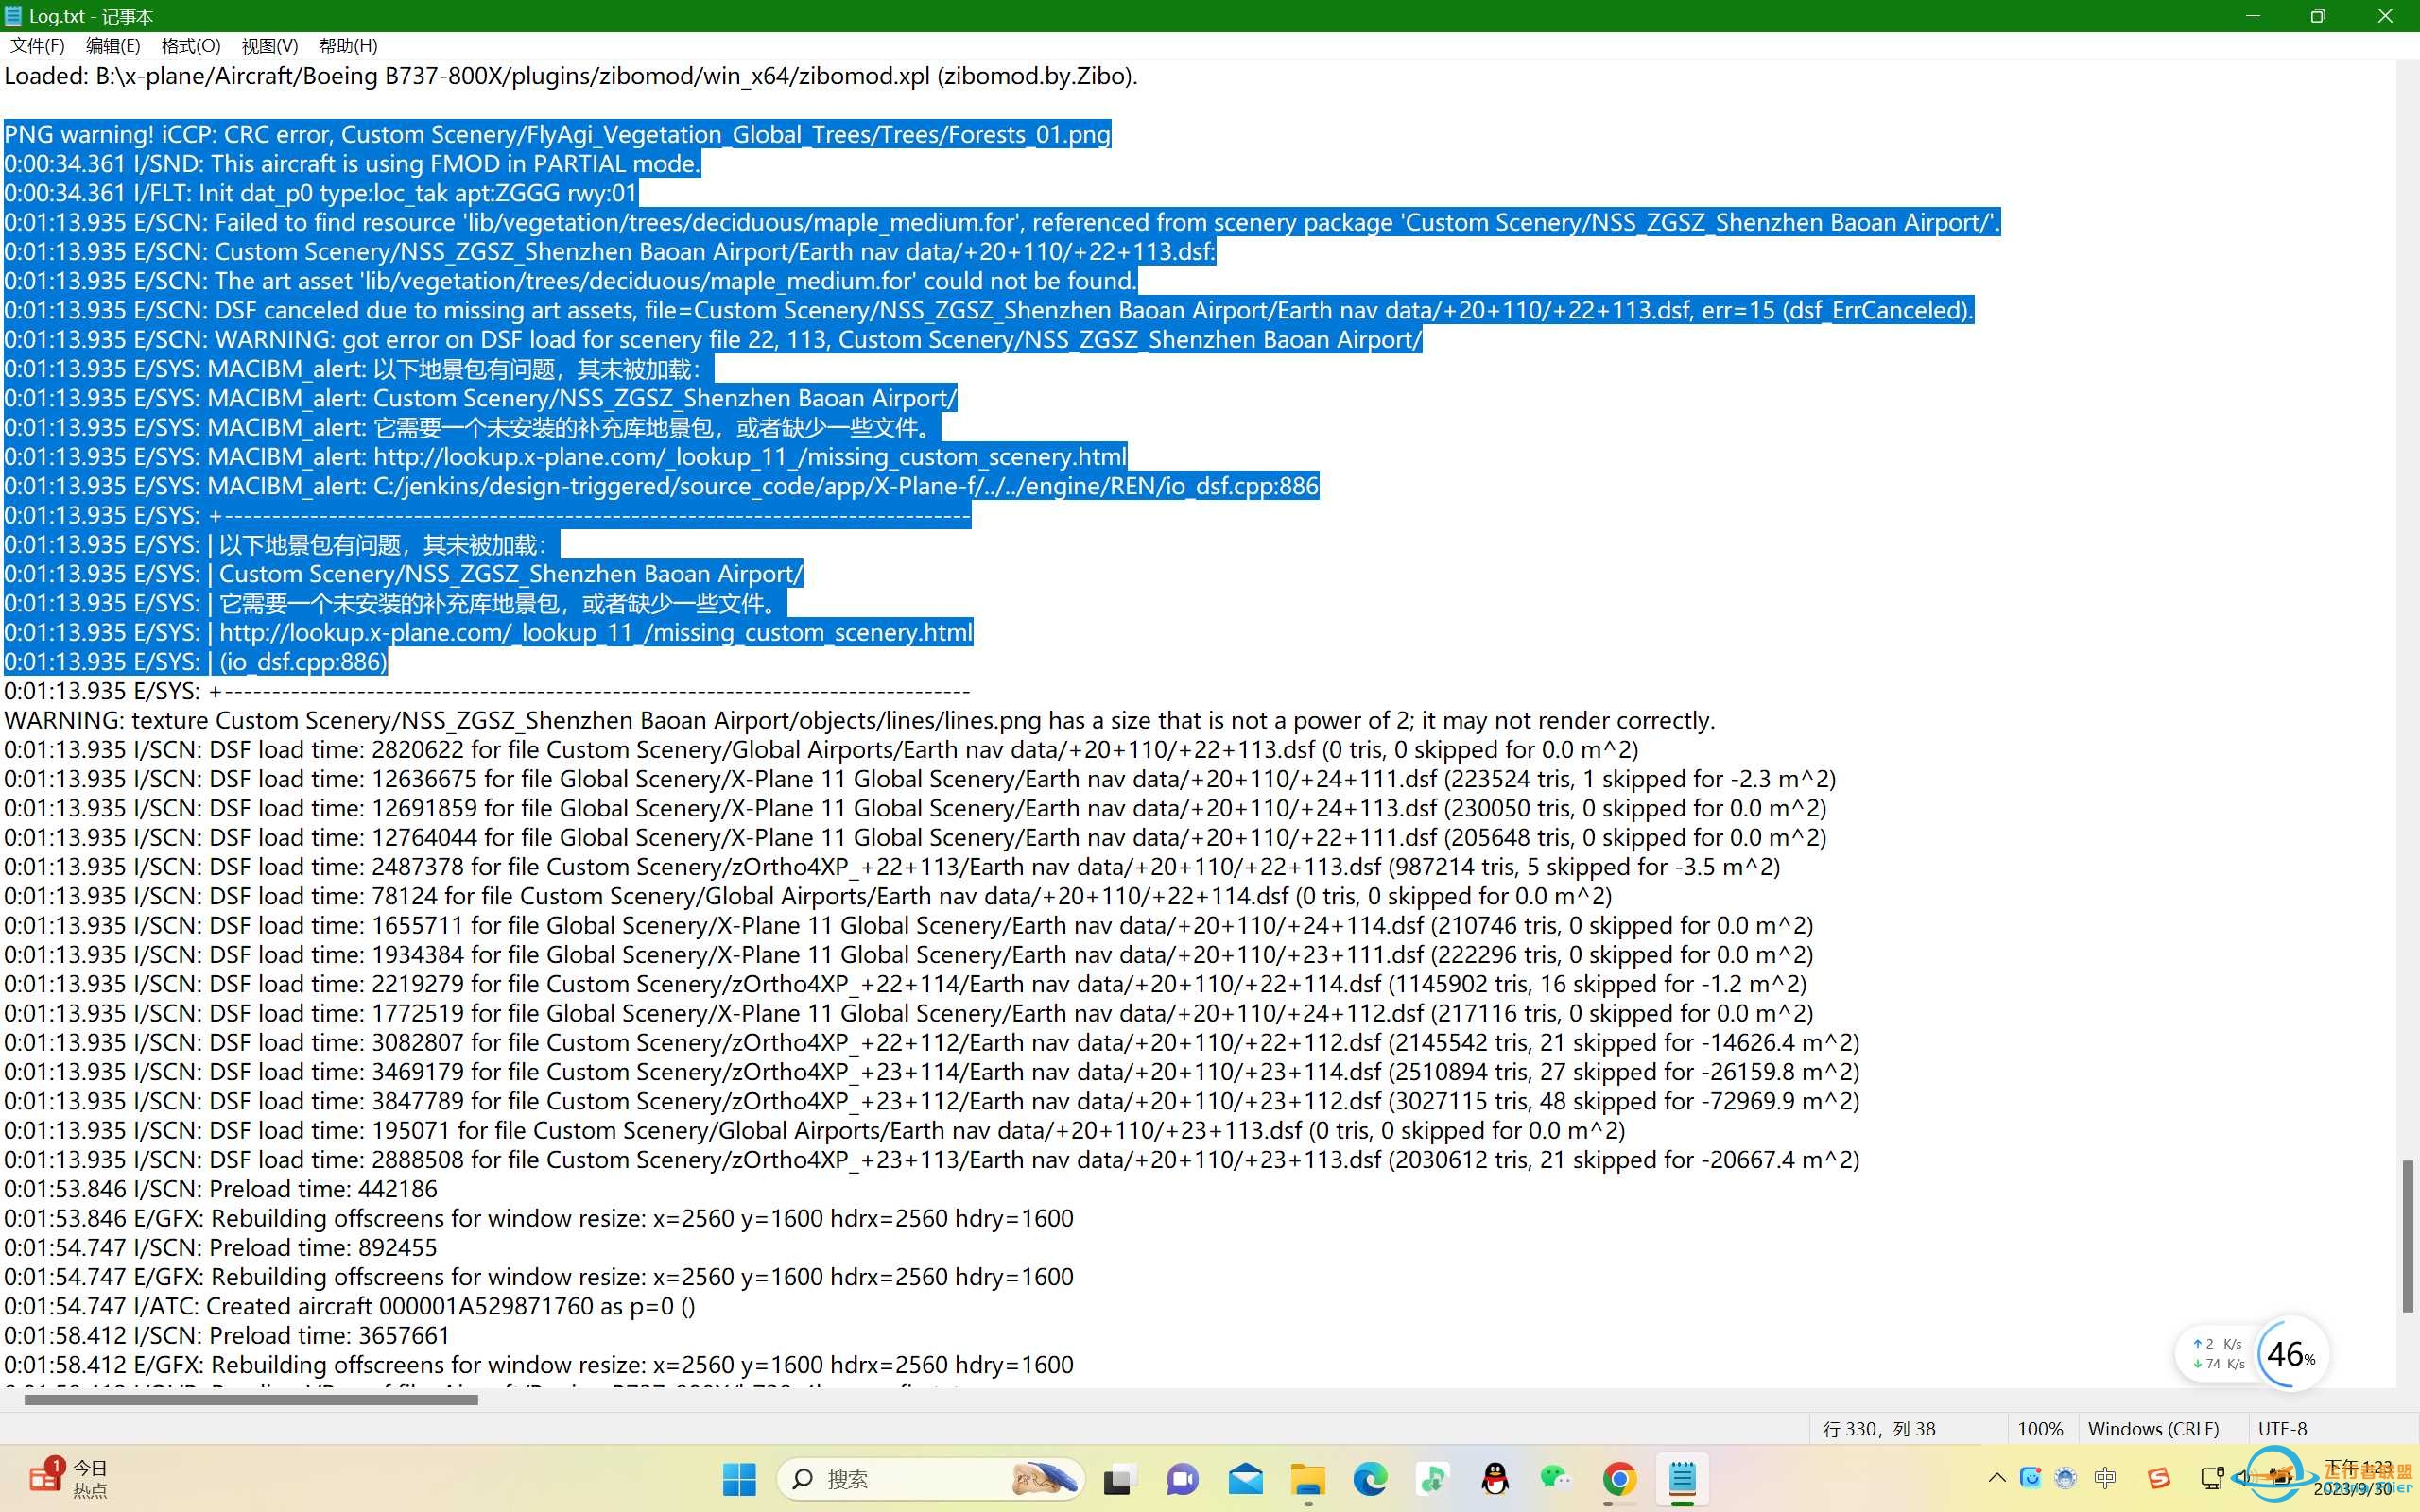The height and width of the screenshot is (1512, 2420).
Task: Click 'DSF canceled due to missing art assets' line
Action: coord(989,310)
